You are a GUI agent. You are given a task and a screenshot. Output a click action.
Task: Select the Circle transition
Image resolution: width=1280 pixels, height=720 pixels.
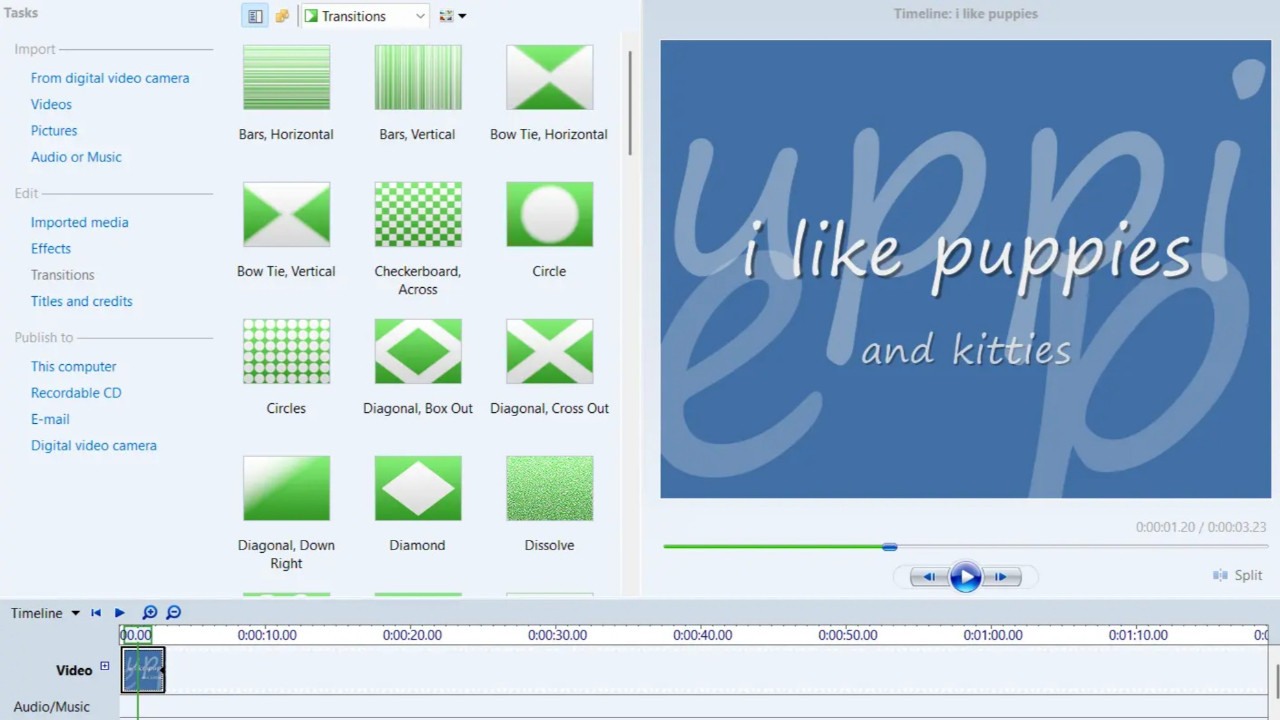pos(549,214)
